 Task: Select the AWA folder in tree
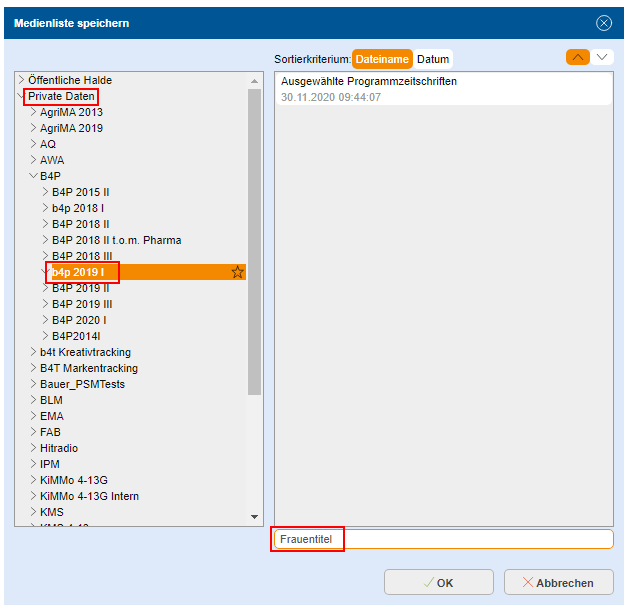pos(52,160)
